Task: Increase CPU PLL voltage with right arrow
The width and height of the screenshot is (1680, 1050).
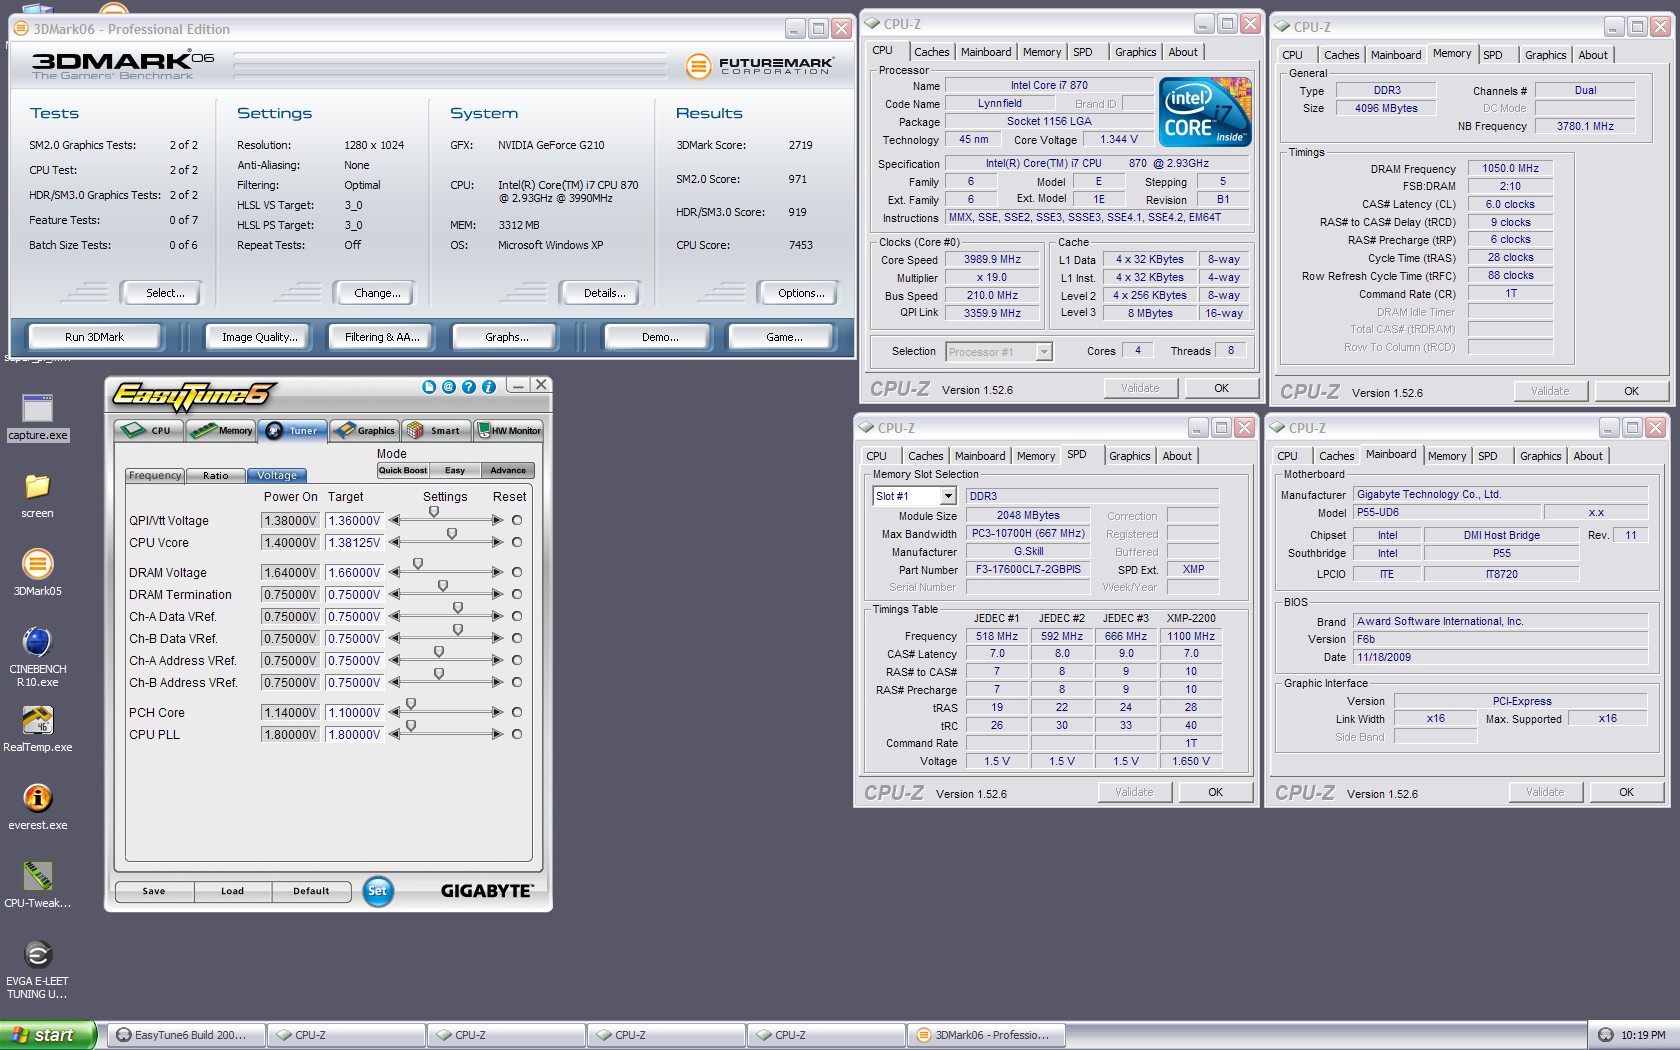Action: [x=497, y=734]
